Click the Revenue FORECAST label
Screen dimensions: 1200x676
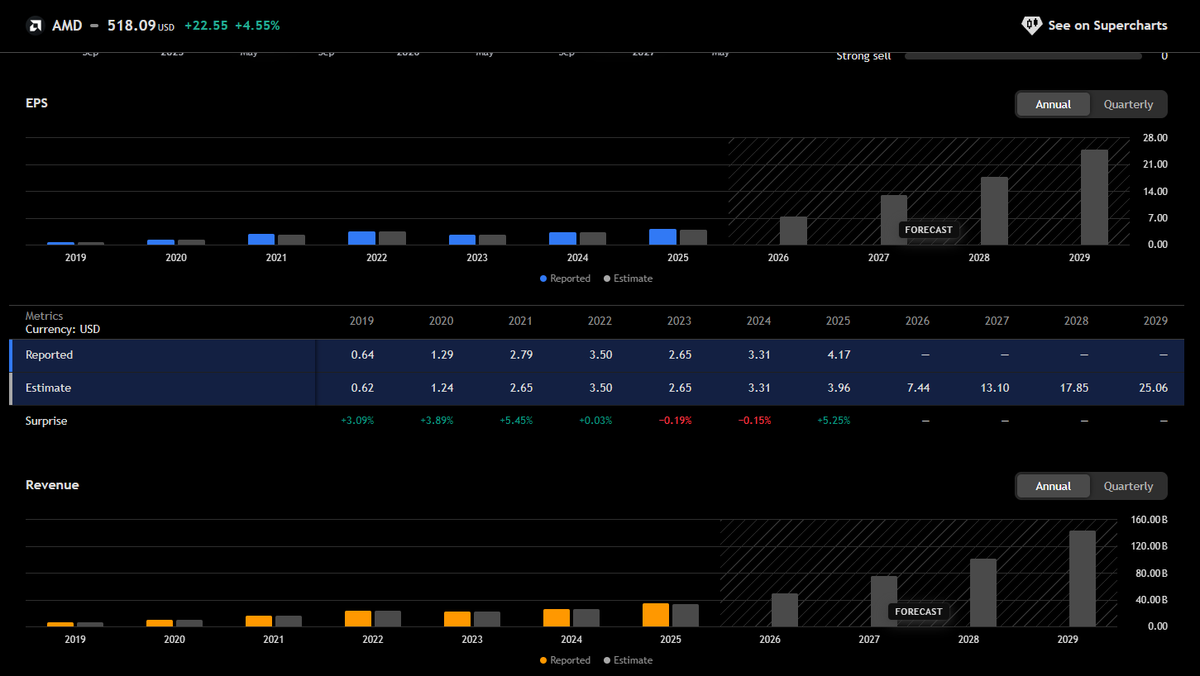918,612
